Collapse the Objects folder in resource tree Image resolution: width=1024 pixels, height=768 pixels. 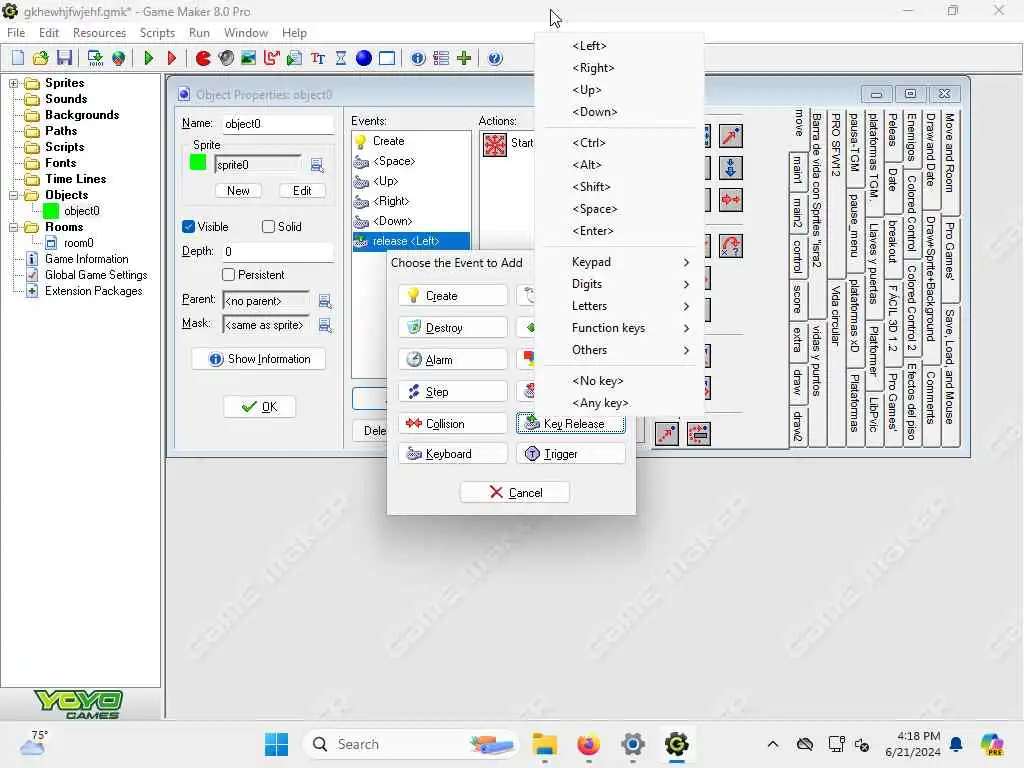[13, 195]
